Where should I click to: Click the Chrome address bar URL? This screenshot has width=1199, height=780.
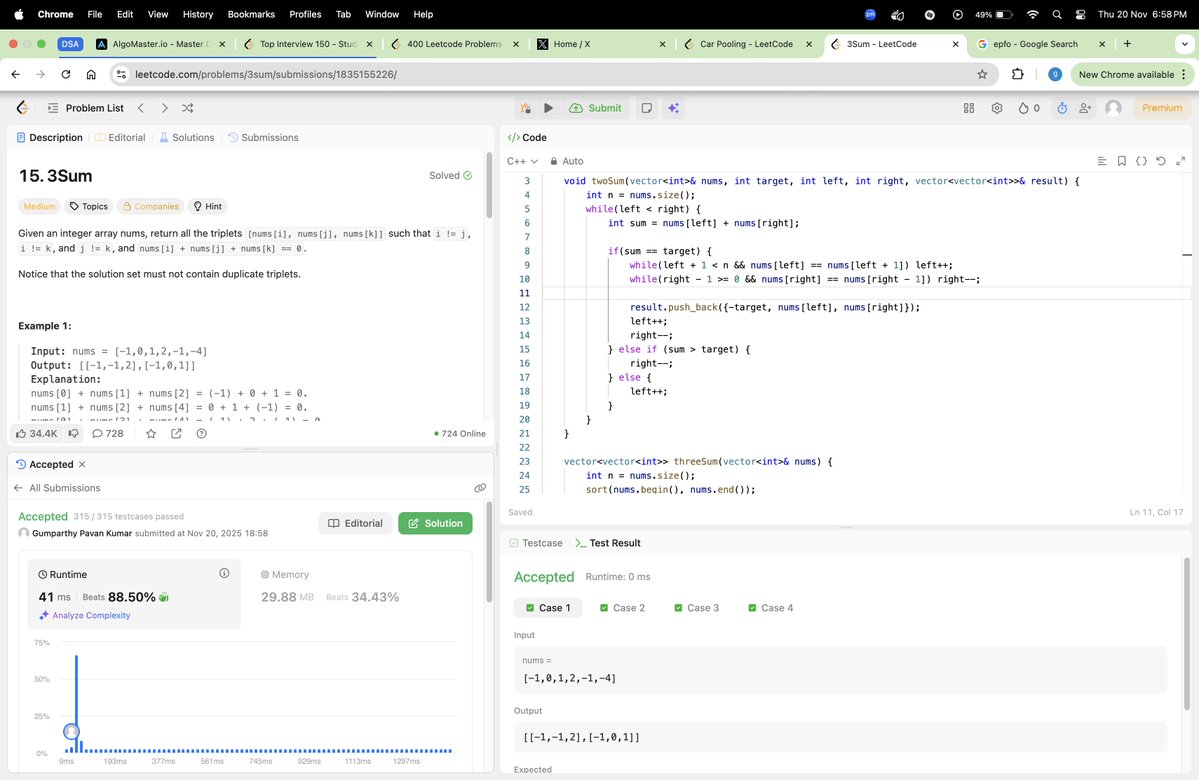[265, 74]
